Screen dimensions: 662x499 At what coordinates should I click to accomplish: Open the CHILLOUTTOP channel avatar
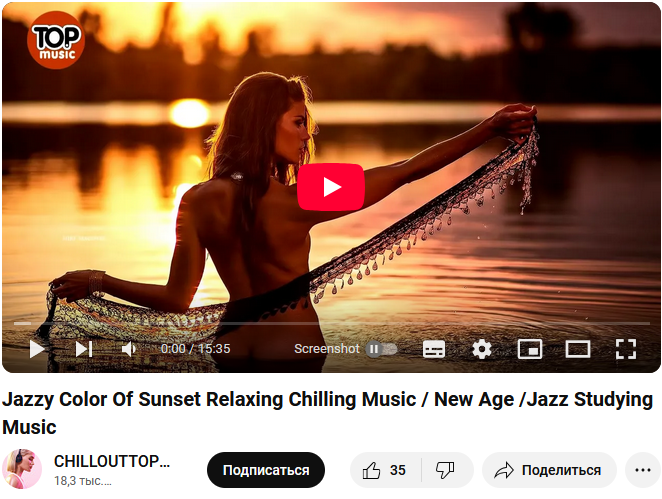click(x=22, y=469)
